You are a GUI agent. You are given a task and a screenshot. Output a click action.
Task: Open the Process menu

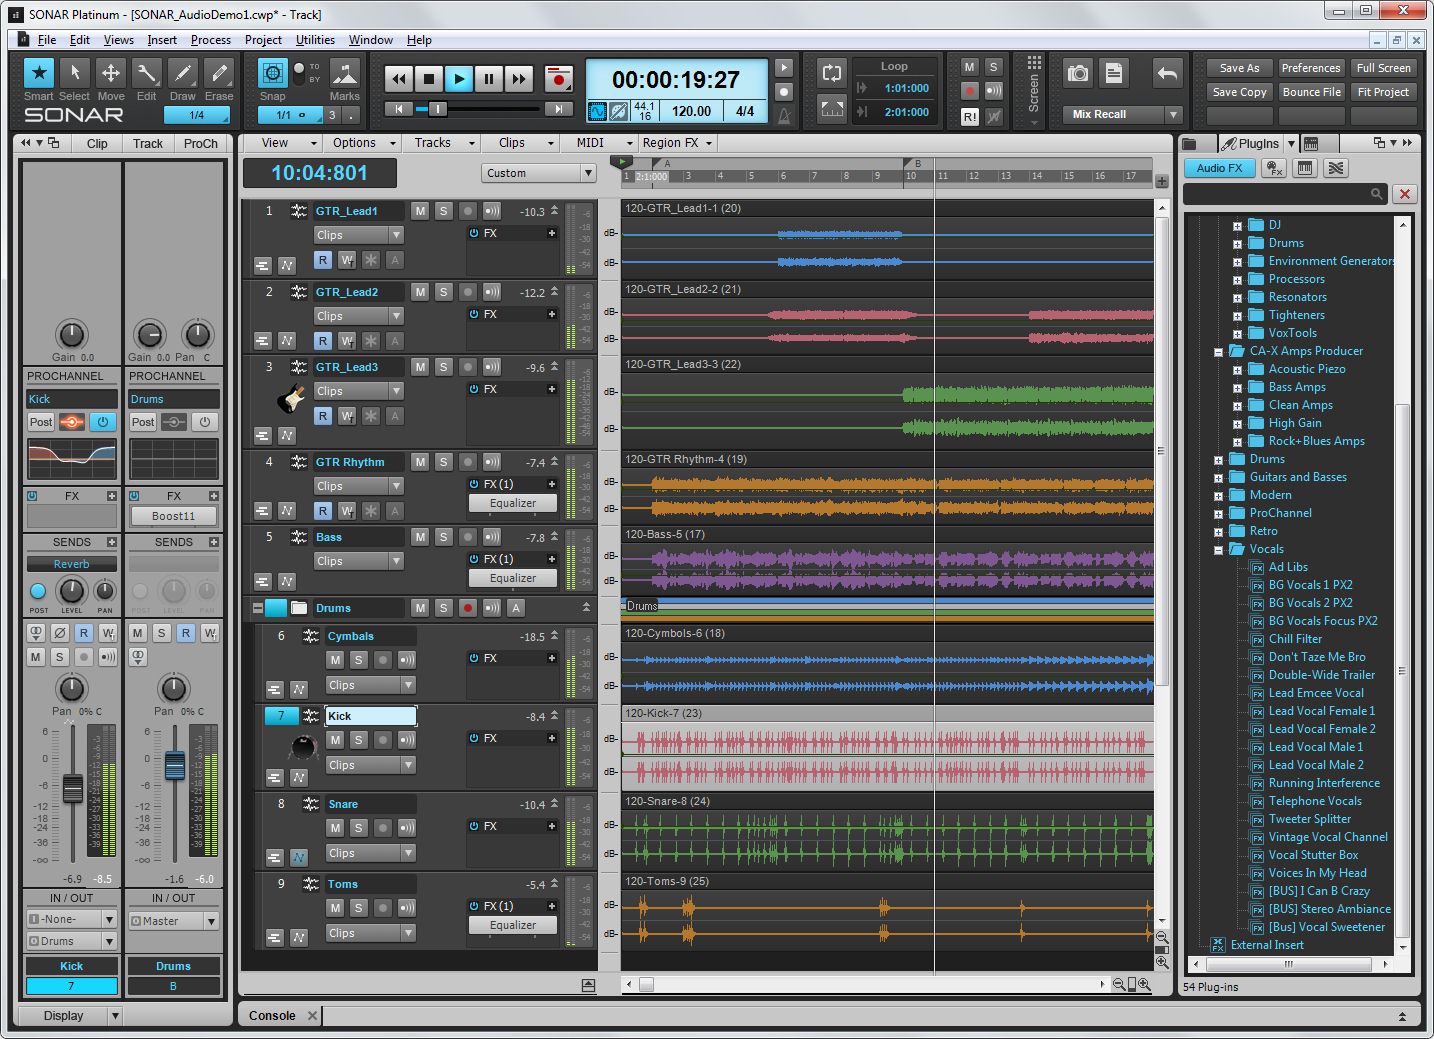pos(210,40)
